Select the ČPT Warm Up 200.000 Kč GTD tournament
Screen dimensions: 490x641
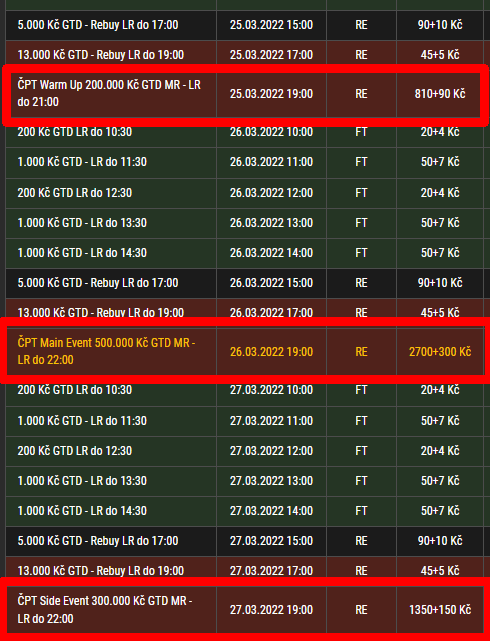coord(244,94)
